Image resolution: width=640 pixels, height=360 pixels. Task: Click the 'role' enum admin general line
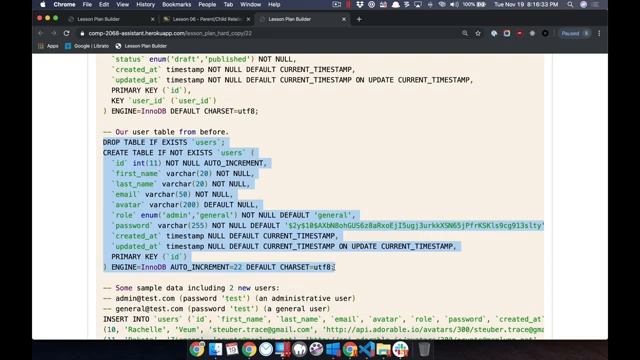(x=233, y=215)
